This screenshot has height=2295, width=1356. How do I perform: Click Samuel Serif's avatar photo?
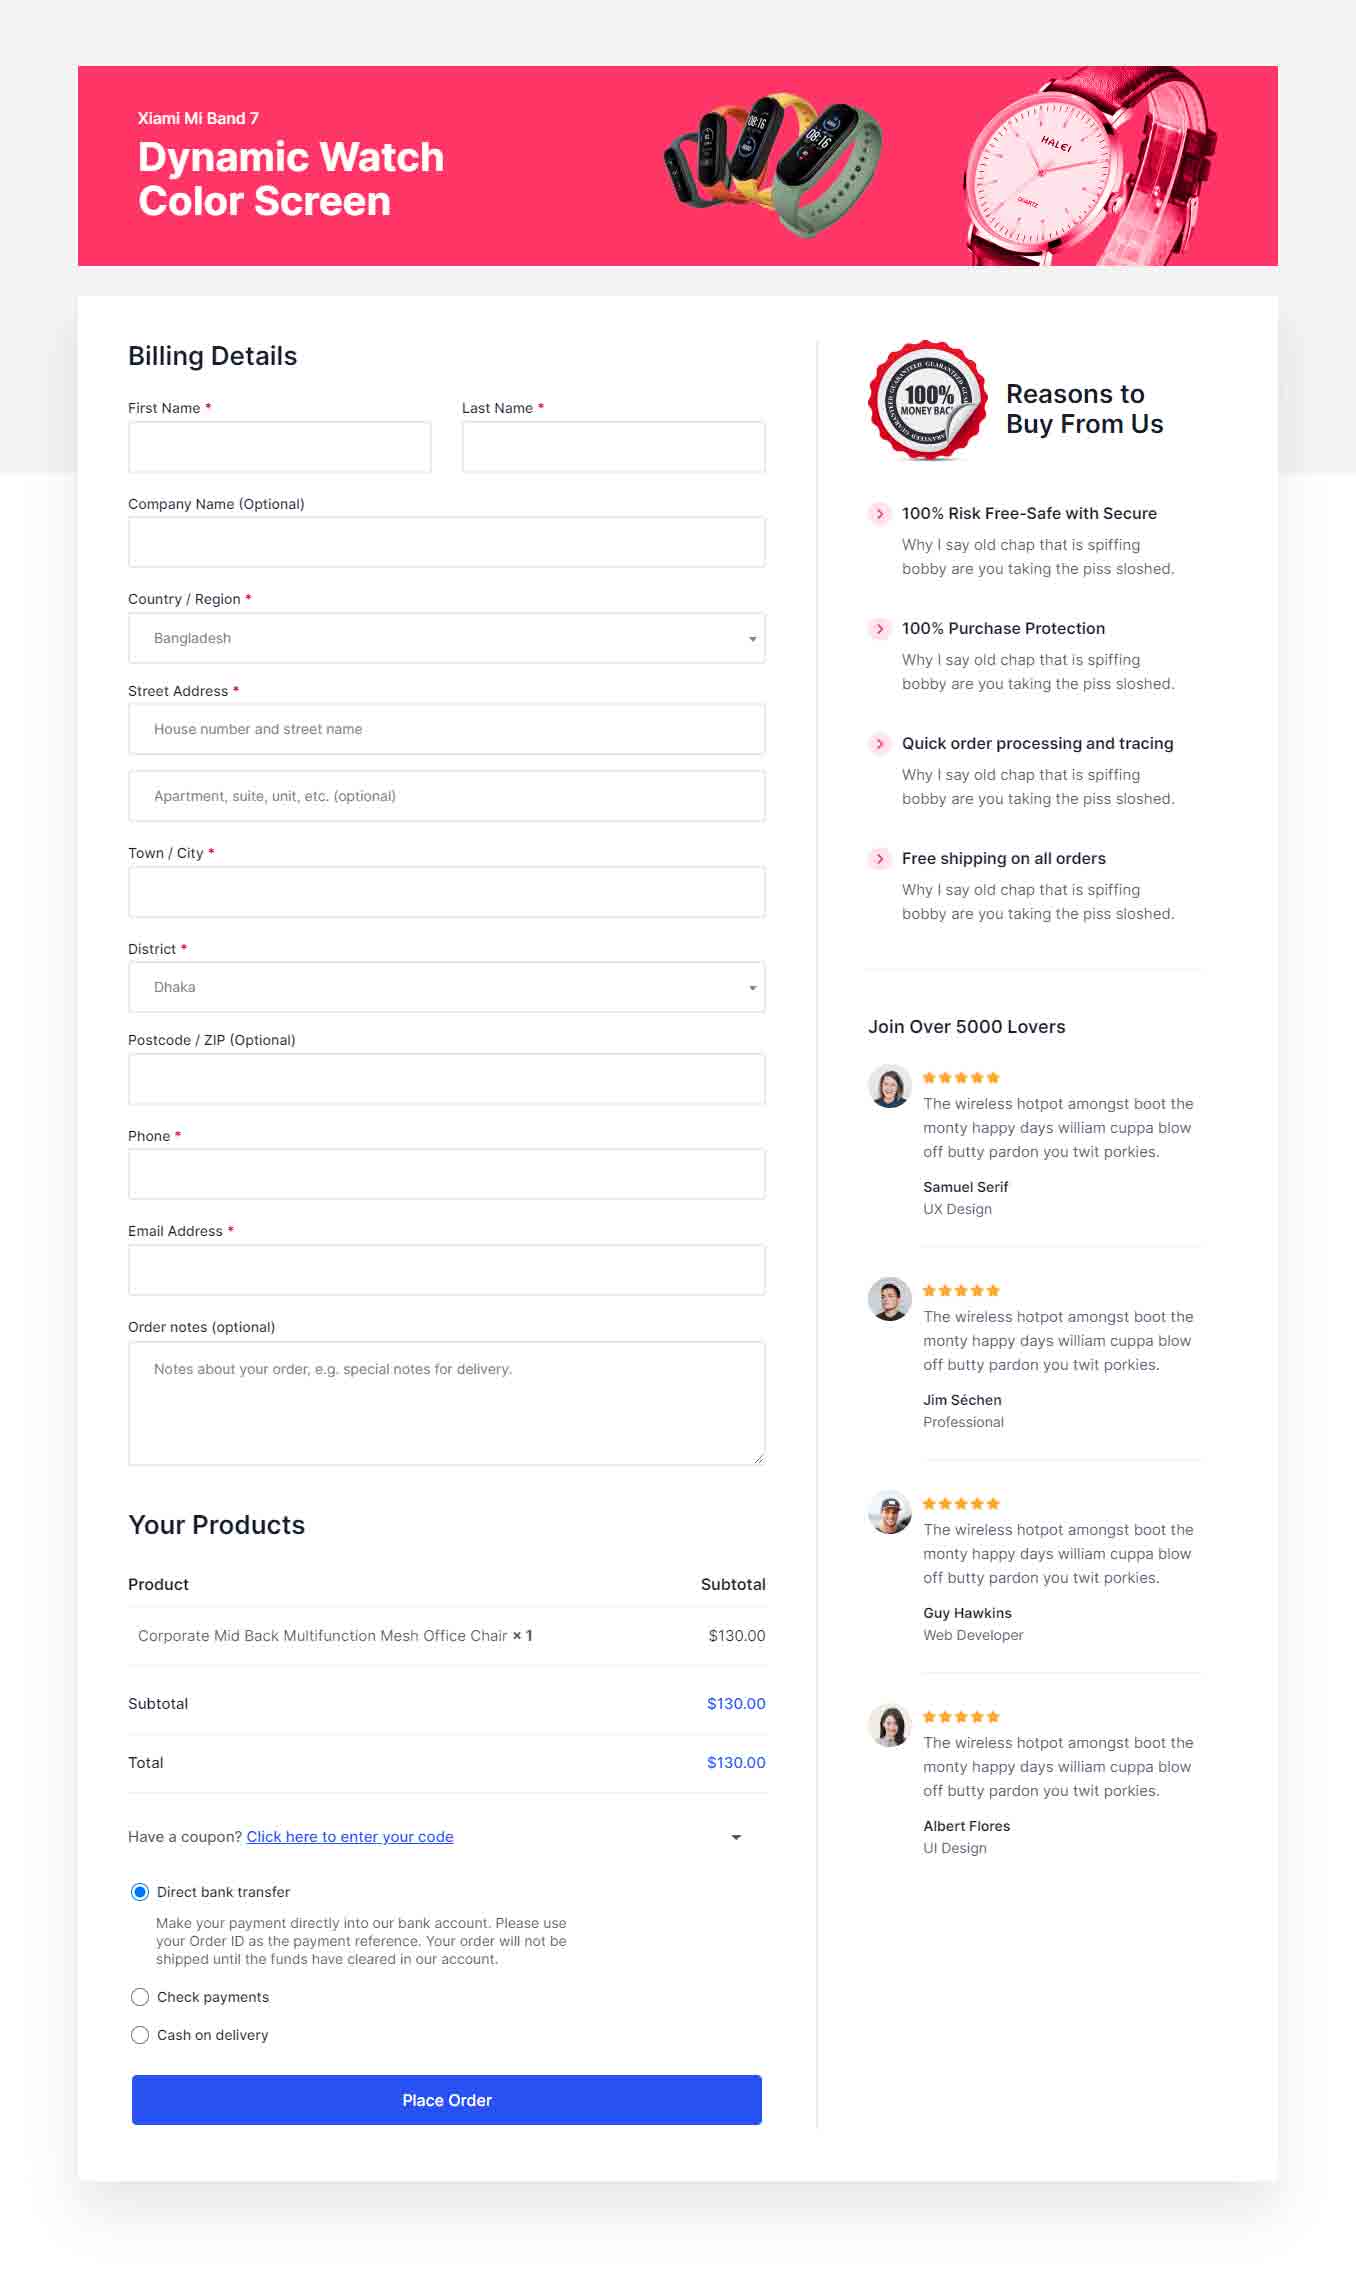[x=889, y=1087]
